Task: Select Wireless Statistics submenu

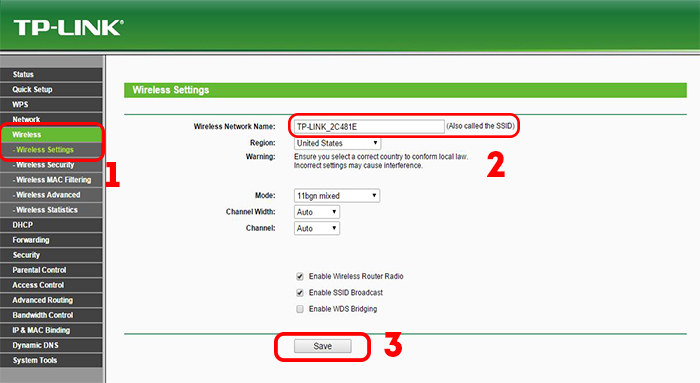Action: 51,210
